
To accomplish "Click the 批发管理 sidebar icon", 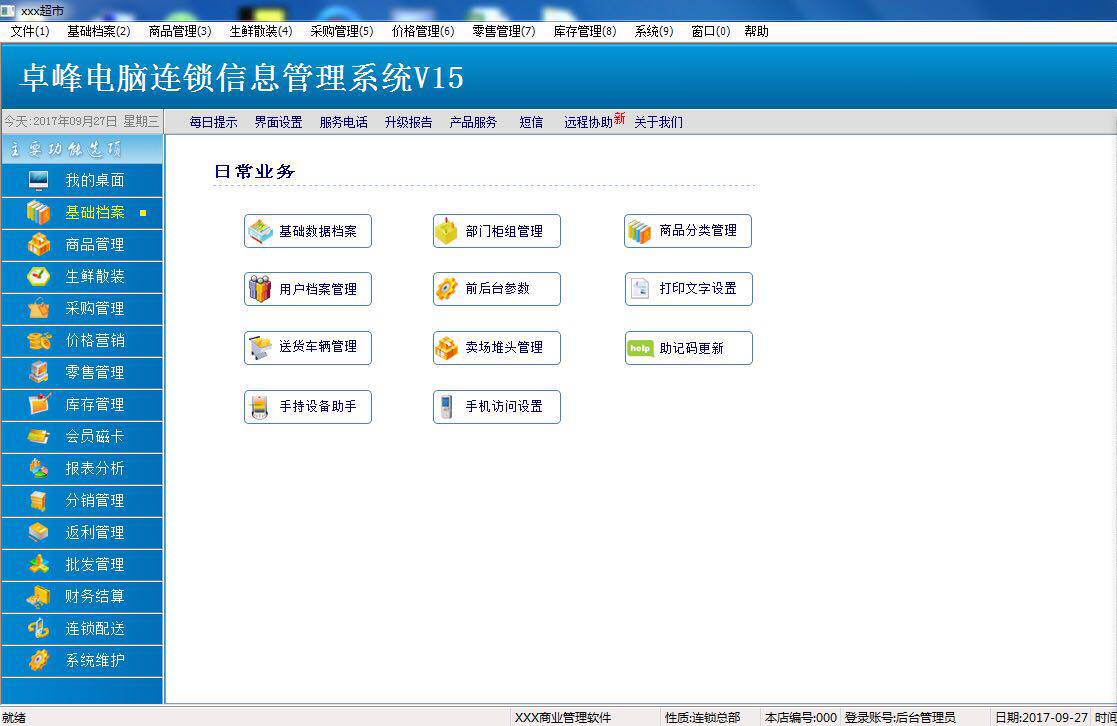I will pyautogui.click(x=38, y=564).
